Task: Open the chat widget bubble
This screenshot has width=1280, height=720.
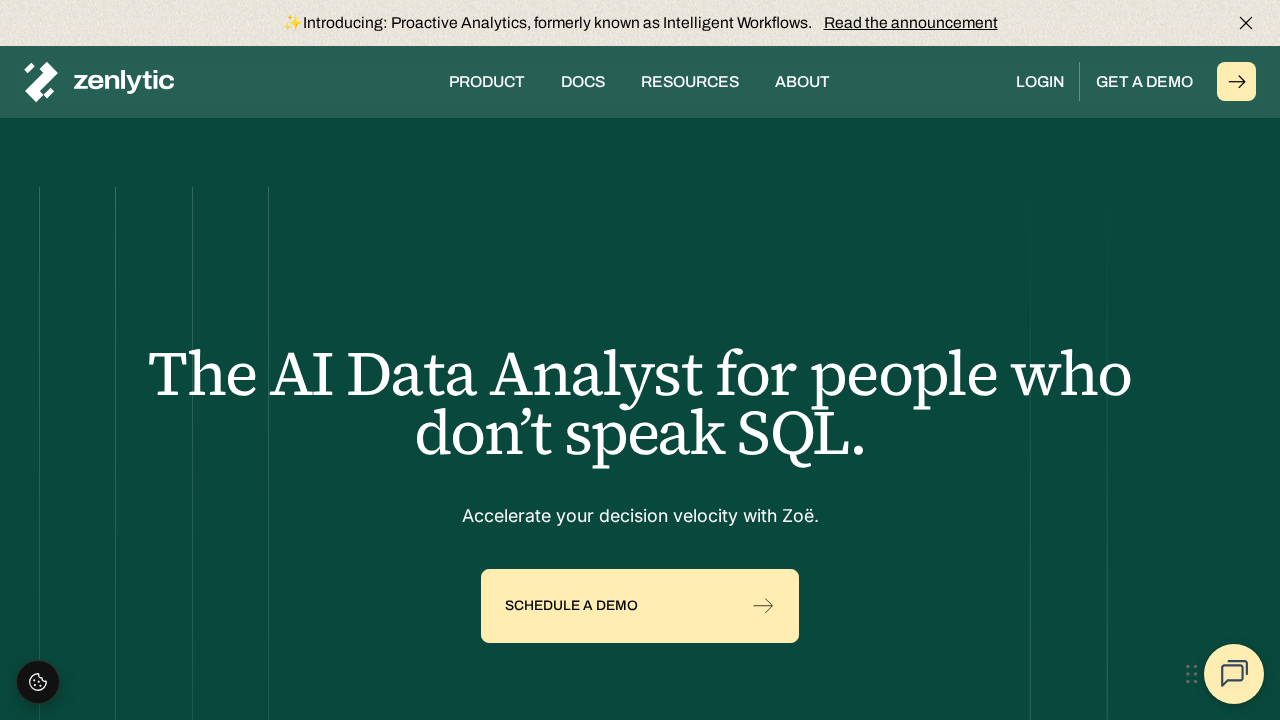Action: point(1234,674)
